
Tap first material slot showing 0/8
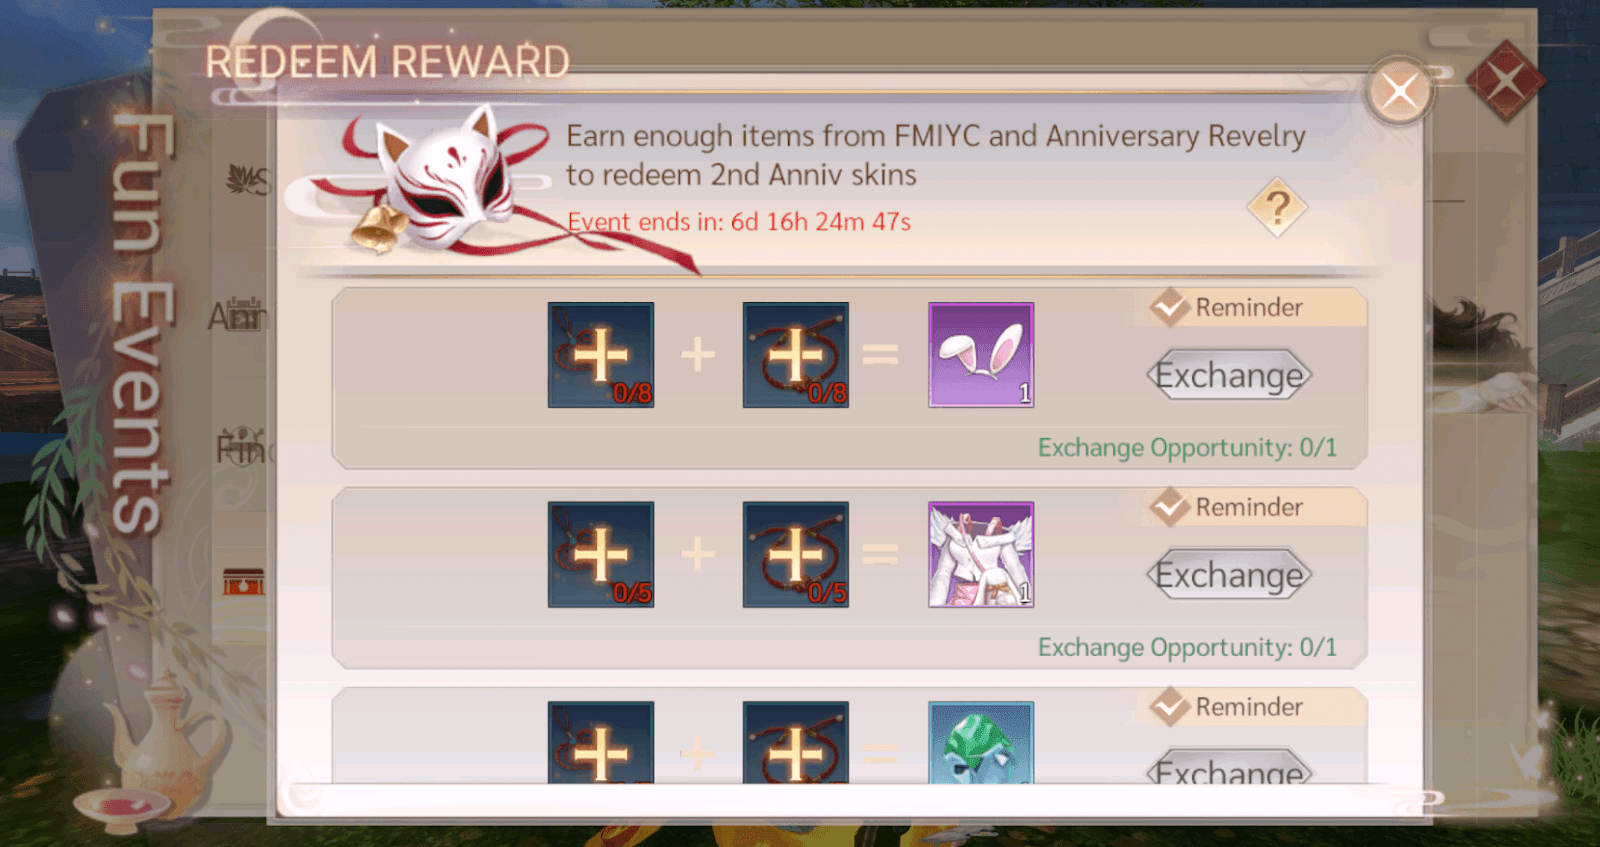[601, 355]
